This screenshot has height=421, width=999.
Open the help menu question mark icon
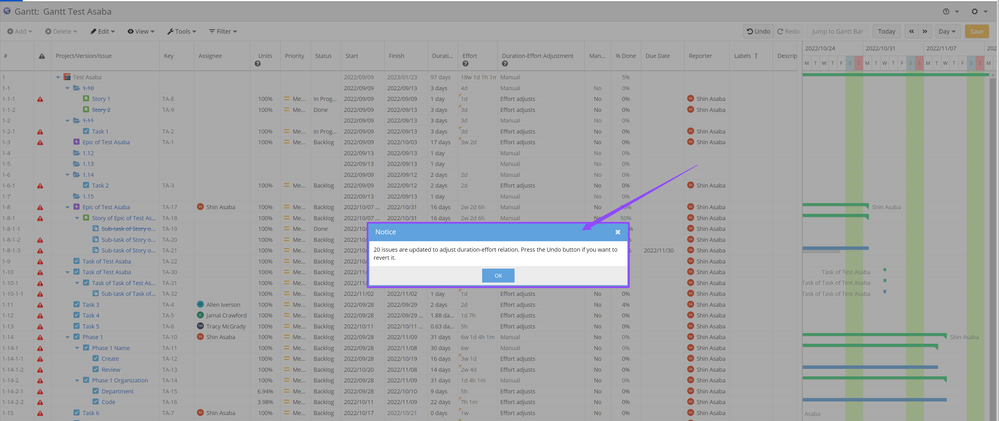click(948, 11)
